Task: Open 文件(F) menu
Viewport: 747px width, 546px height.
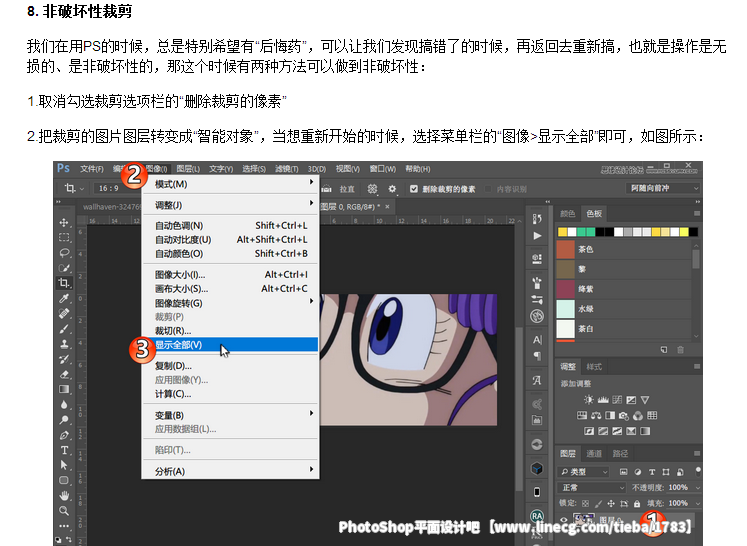Action: click(x=92, y=169)
